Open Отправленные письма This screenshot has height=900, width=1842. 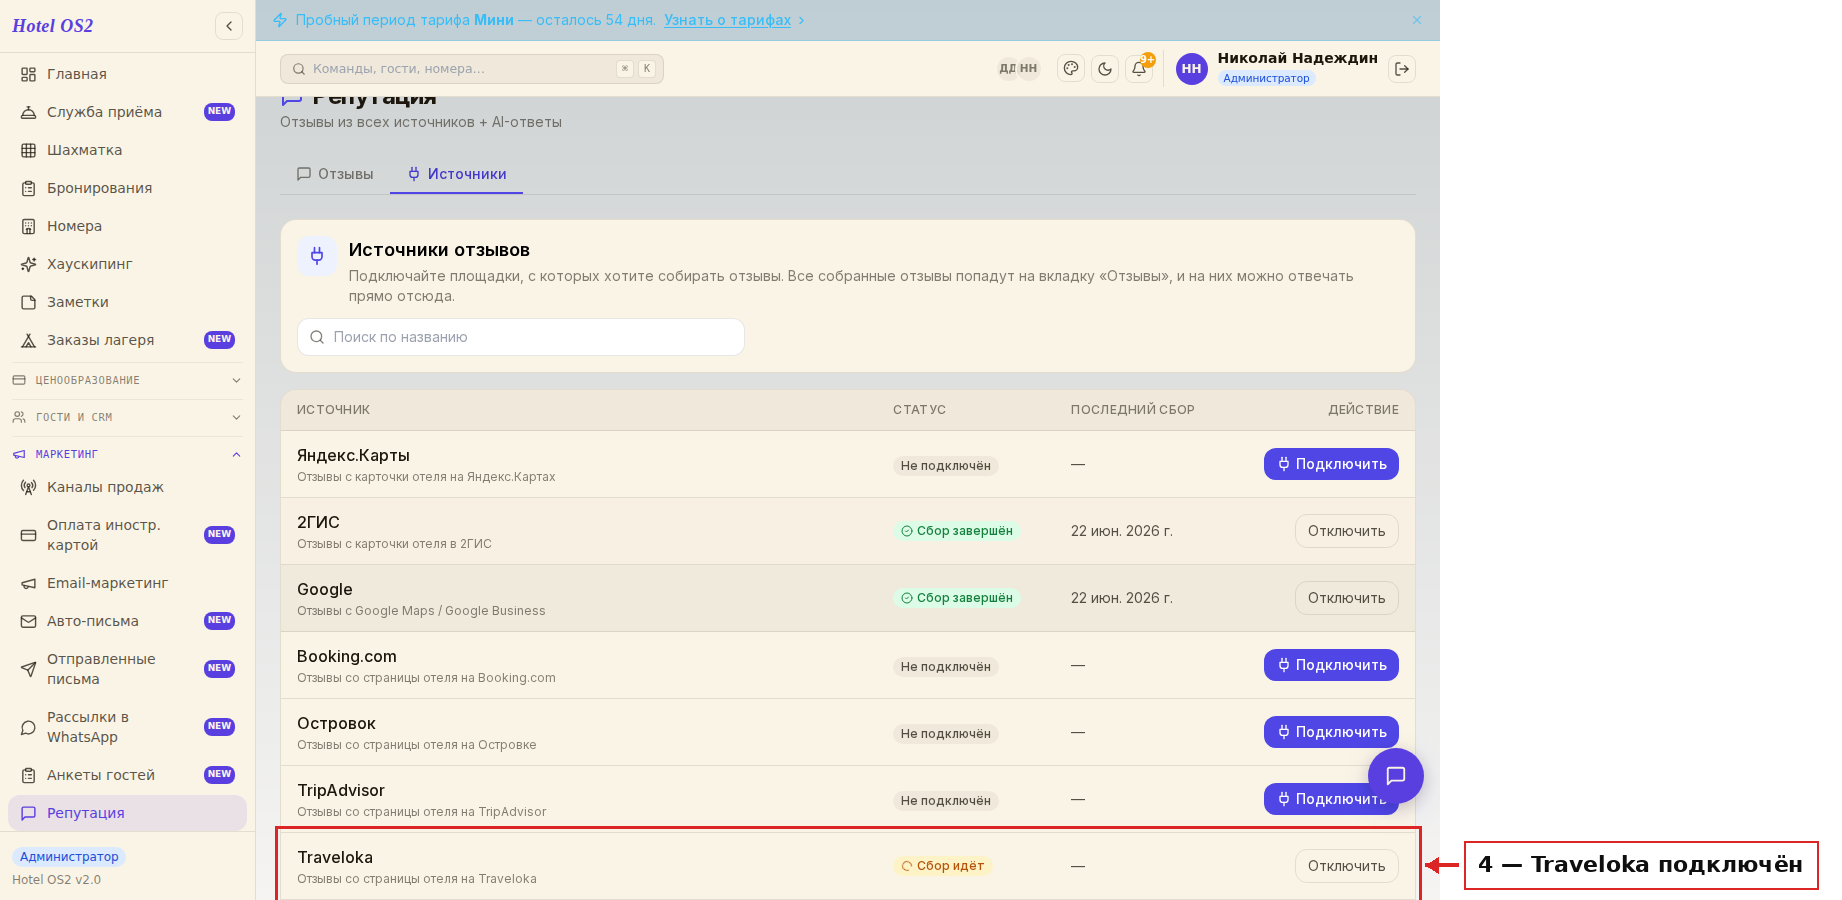pyautogui.click(x=127, y=669)
